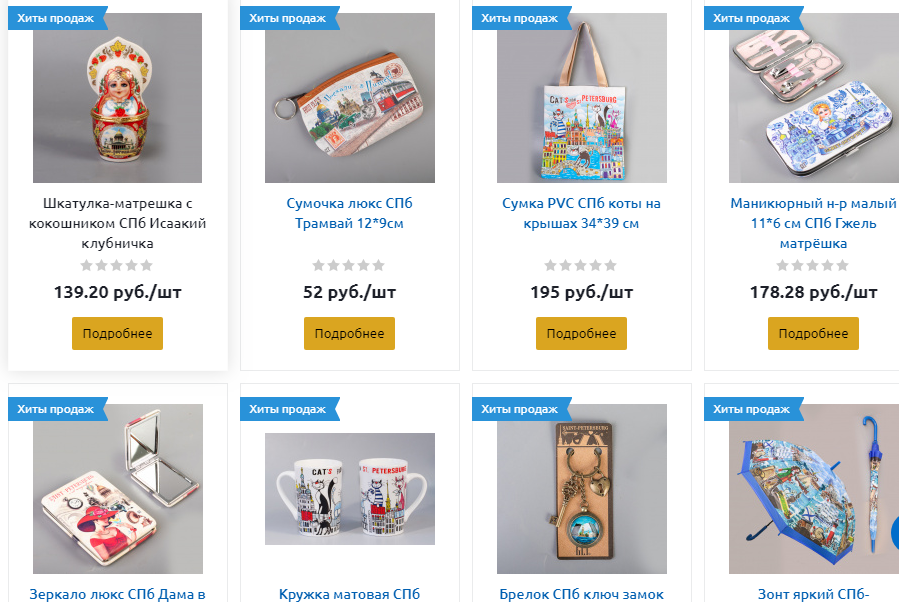Click Подробнее under the 52 руб. pouch
The image size is (899, 602).
click(x=349, y=333)
